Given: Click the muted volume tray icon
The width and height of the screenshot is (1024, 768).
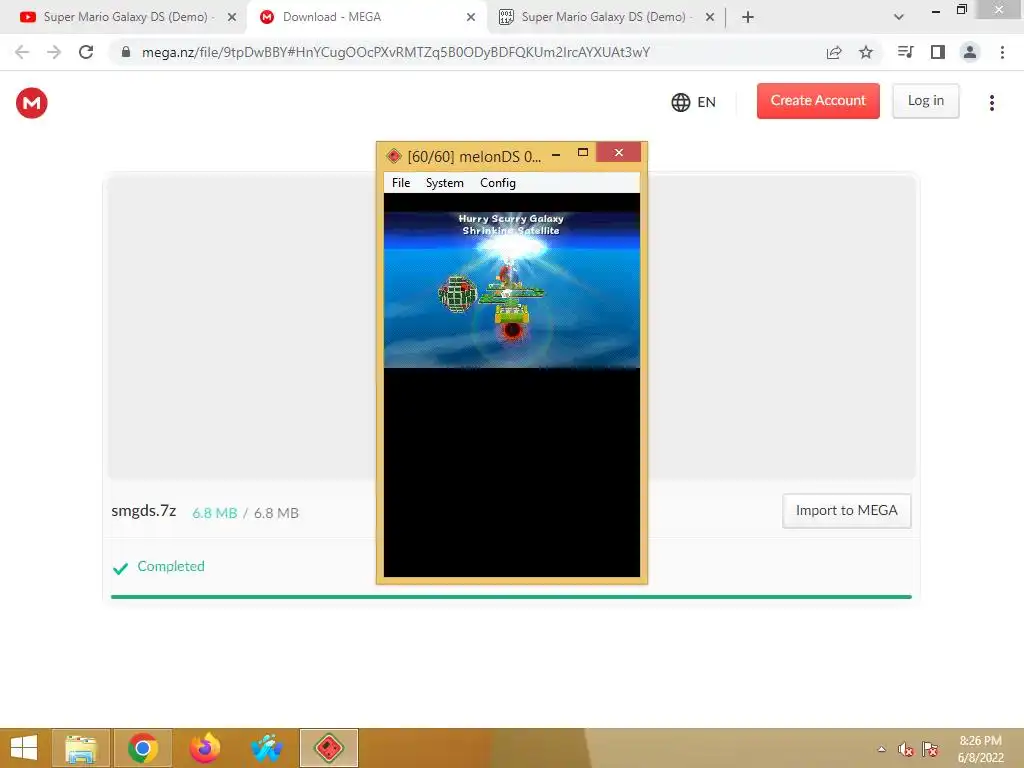Looking at the screenshot, I should pos(905,749).
